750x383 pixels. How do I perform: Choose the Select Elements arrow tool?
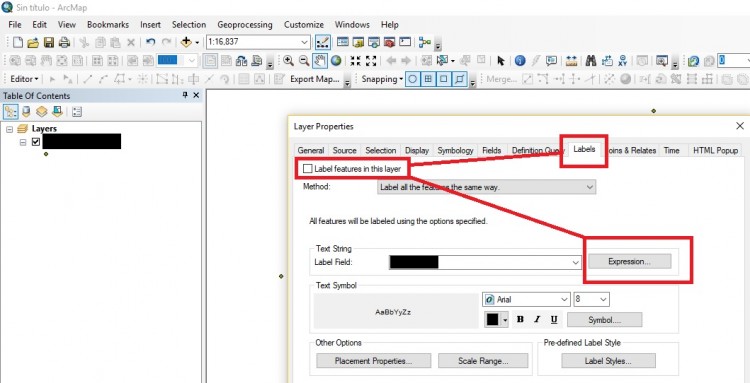click(x=501, y=61)
